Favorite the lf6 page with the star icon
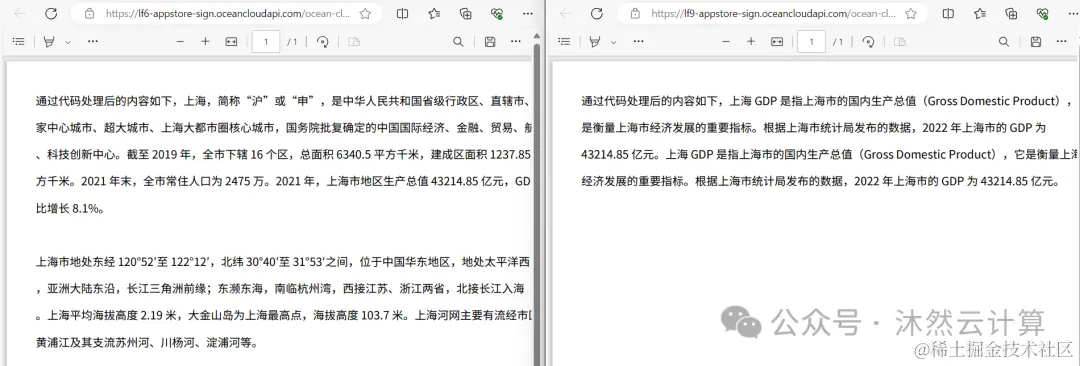The height and width of the screenshot is (366, 1080). (x=365, y=14)
